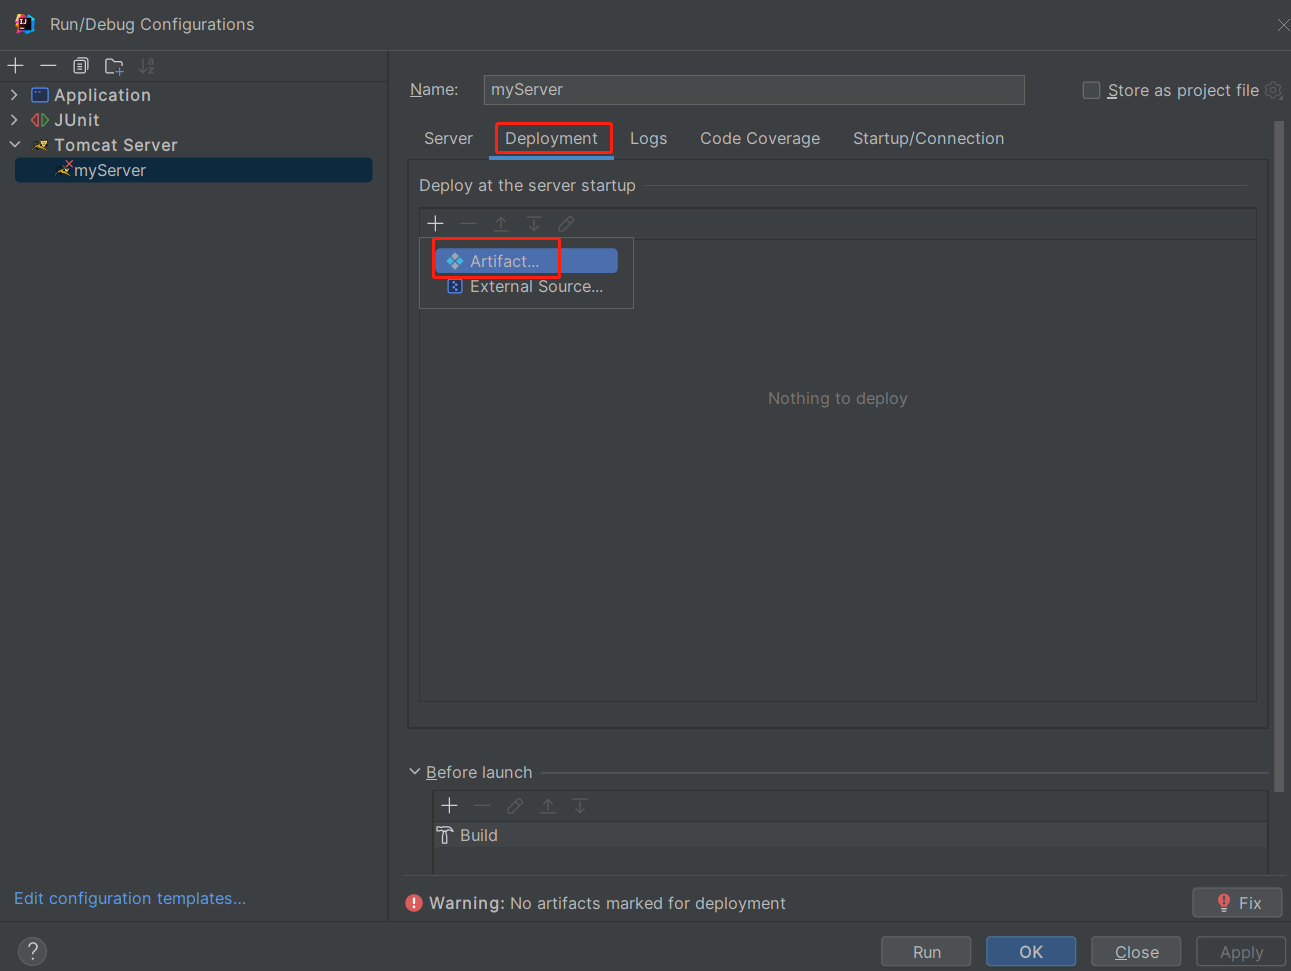Open Edit configuration templates link
1291x971 pixels.
click(130, 898)
